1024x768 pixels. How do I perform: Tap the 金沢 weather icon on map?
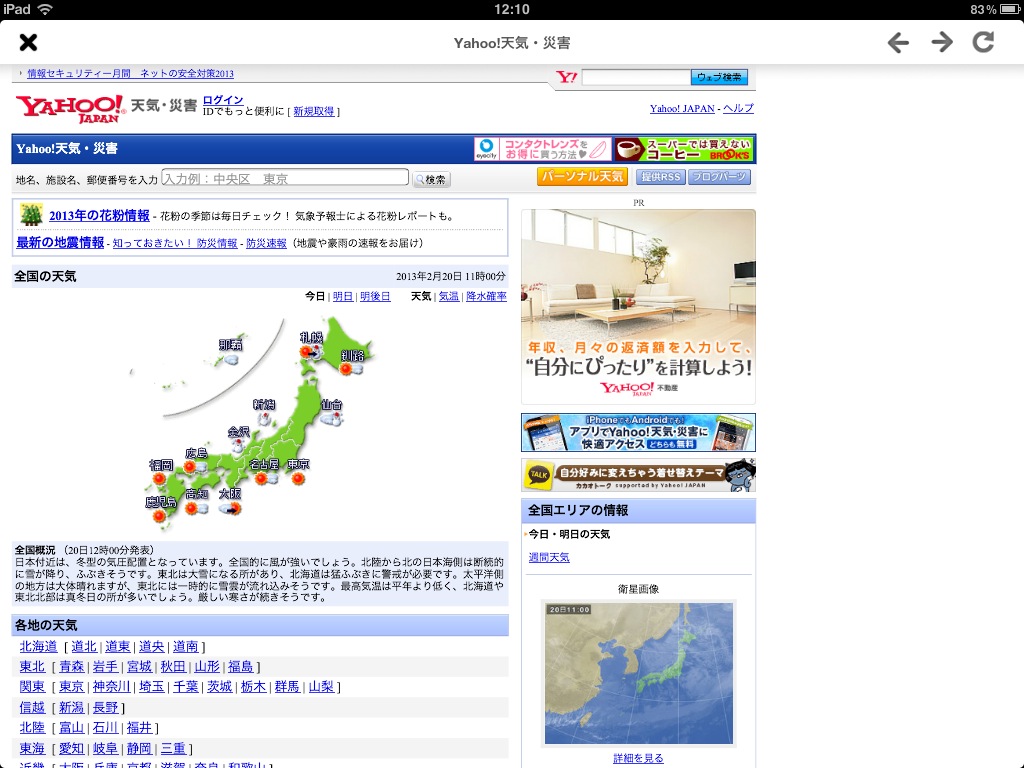[239, 446]
